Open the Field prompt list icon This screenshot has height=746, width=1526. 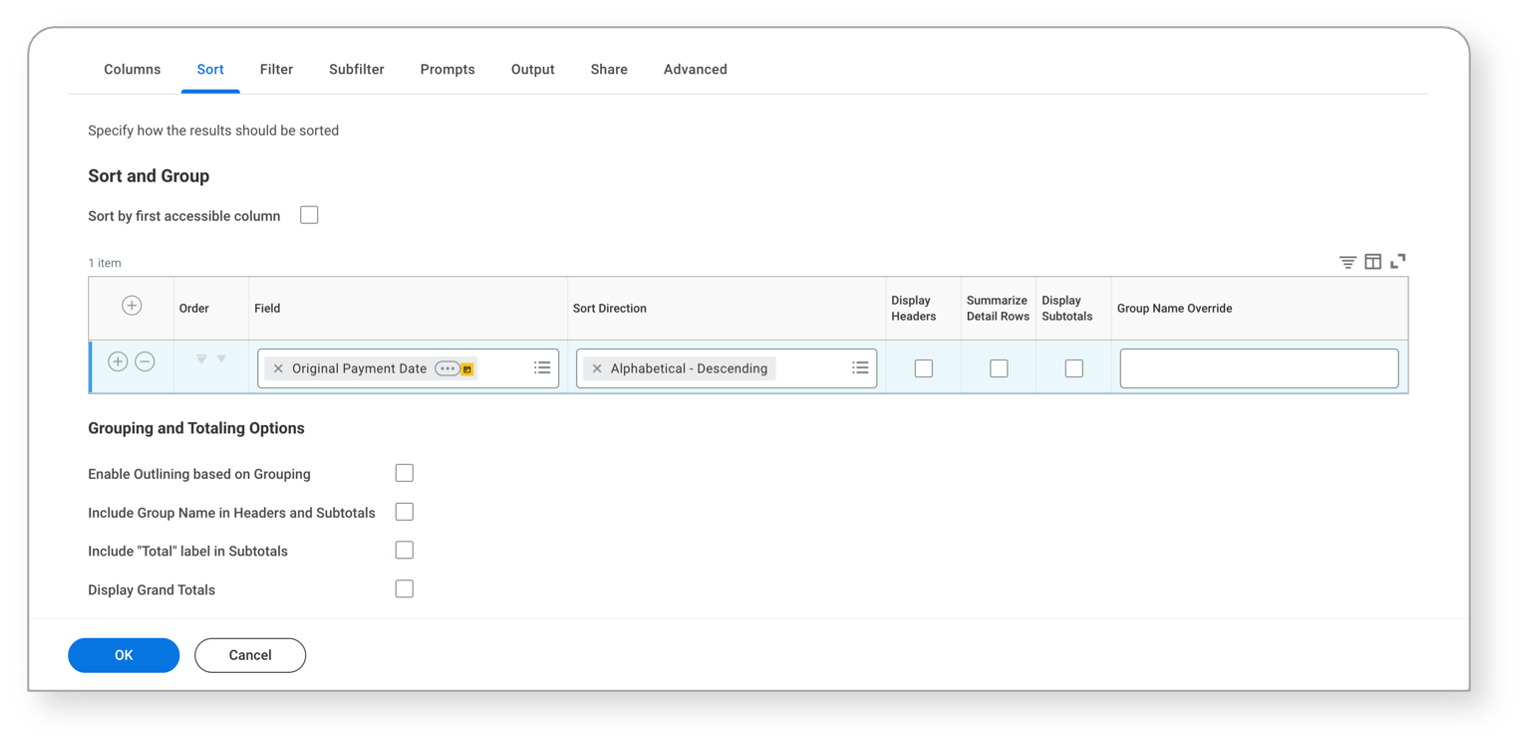click(x=542, y=368)
